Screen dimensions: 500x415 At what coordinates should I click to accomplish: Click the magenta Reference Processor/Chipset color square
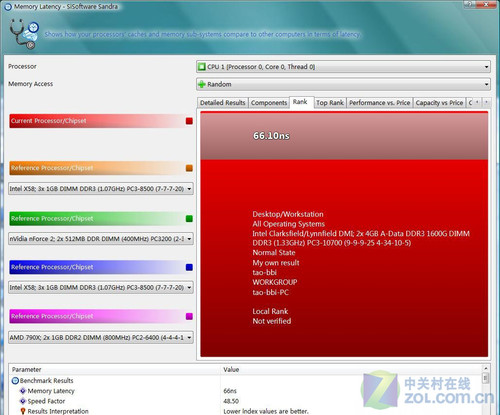[x=189, y=317]
